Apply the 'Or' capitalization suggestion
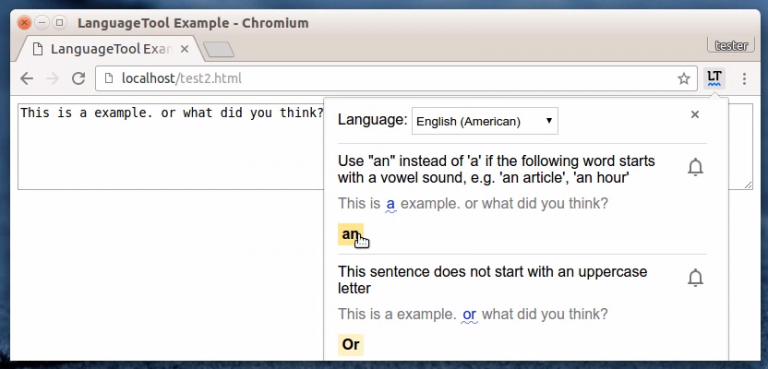Screen dimensions: 768x369 [x=351, y=344]
